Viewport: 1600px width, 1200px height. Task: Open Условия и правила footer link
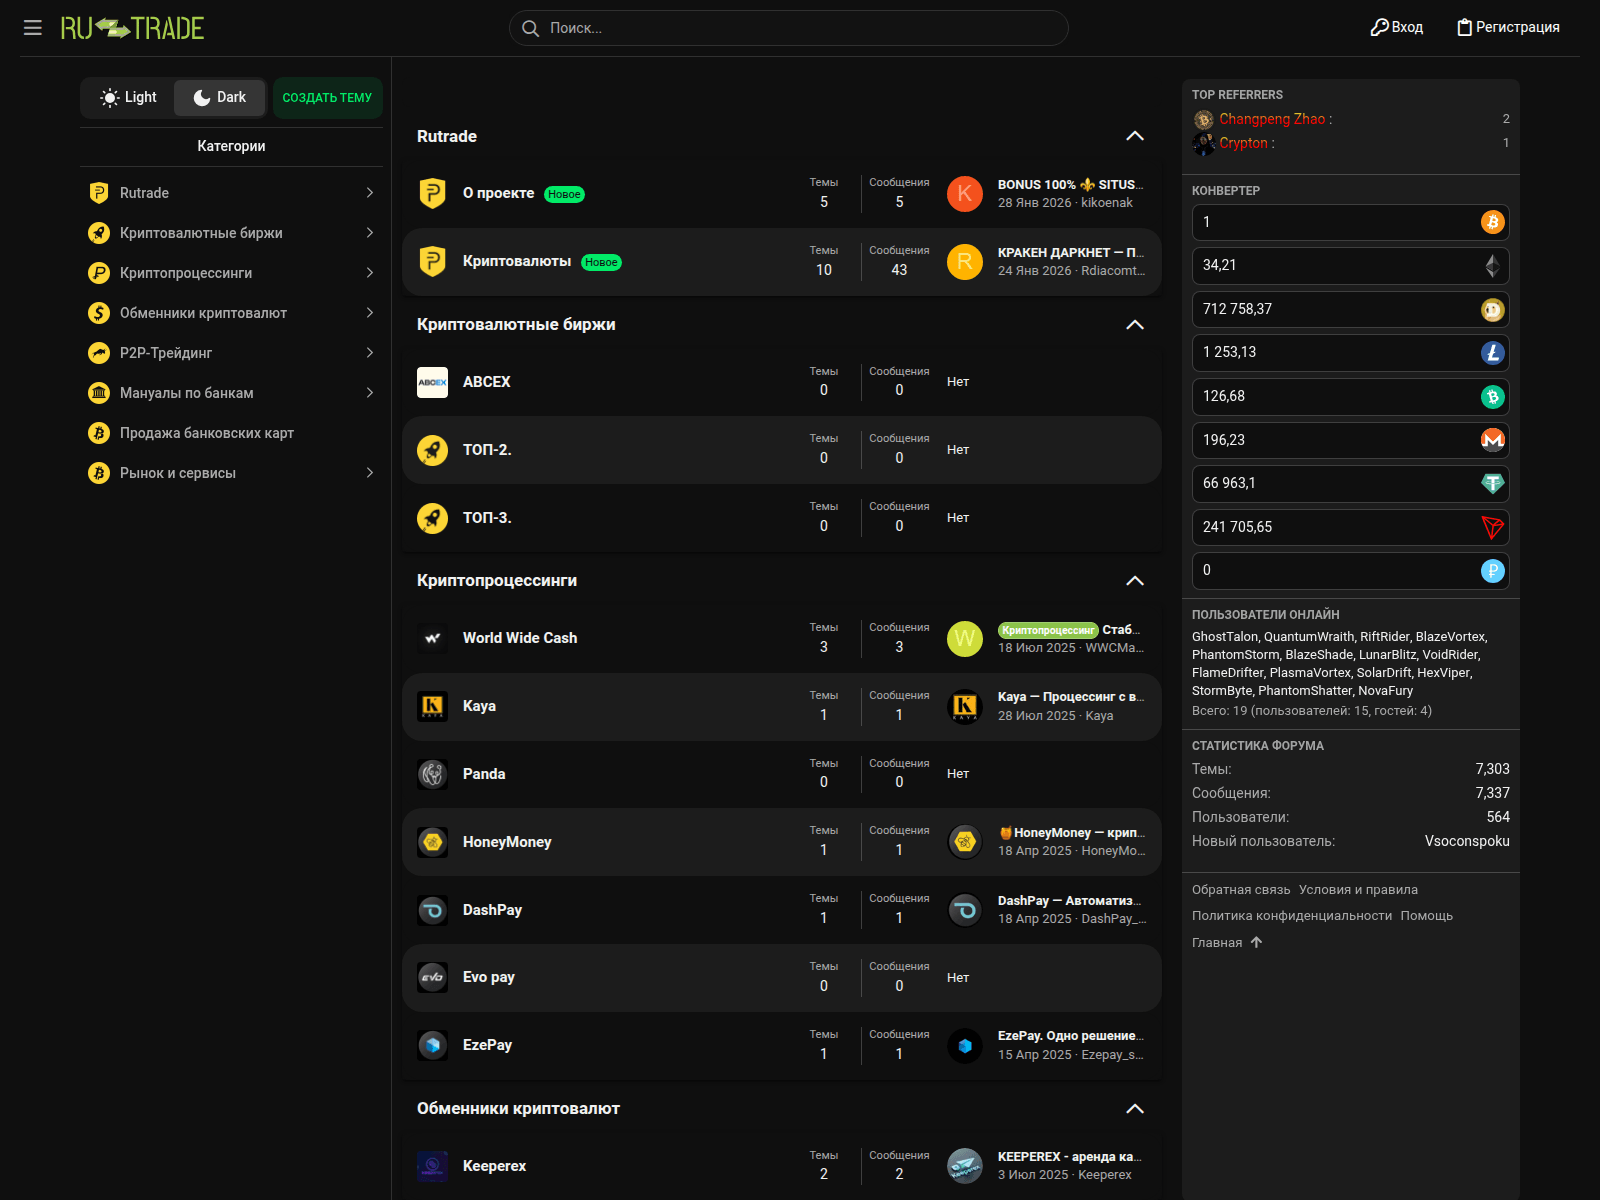(1358, 890)
